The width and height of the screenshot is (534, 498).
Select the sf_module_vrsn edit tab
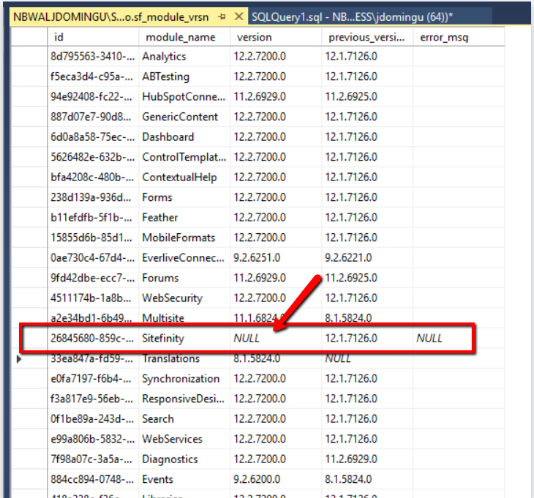click(111, 17)
